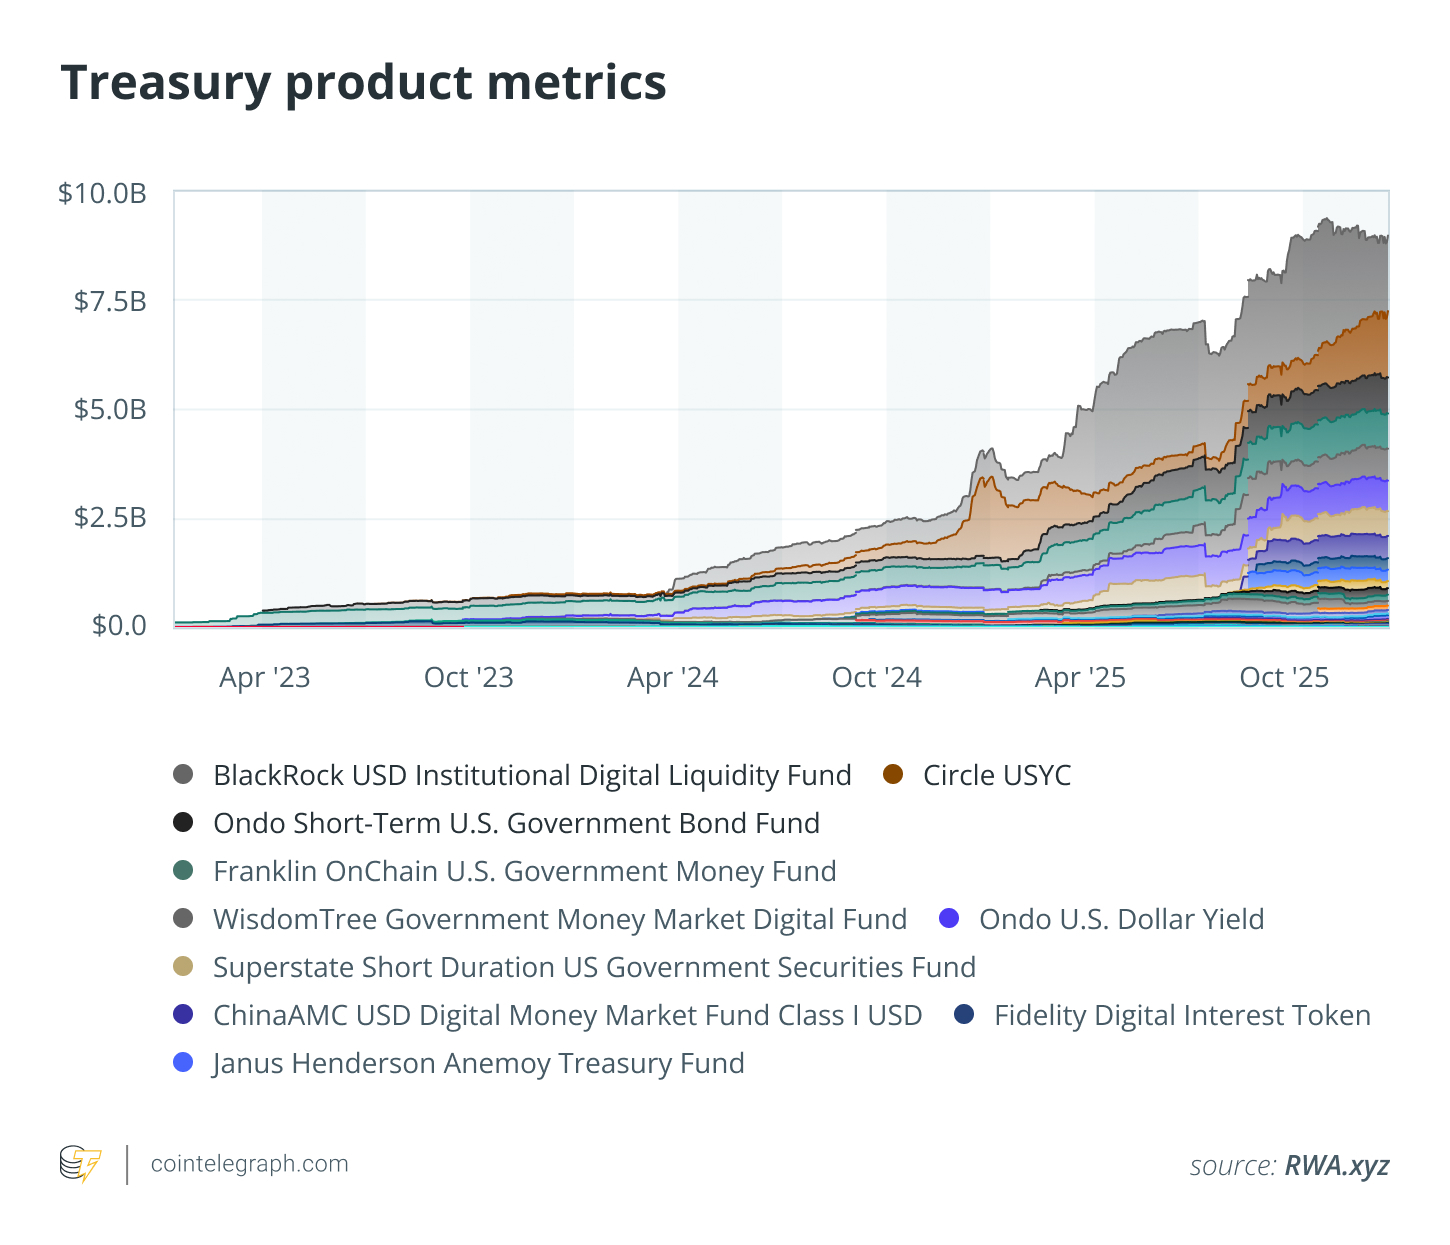Click the Oct '25 axis label
Image resolution: width=1450 pixels, height=1245 pixels.
pos(1284,677)
